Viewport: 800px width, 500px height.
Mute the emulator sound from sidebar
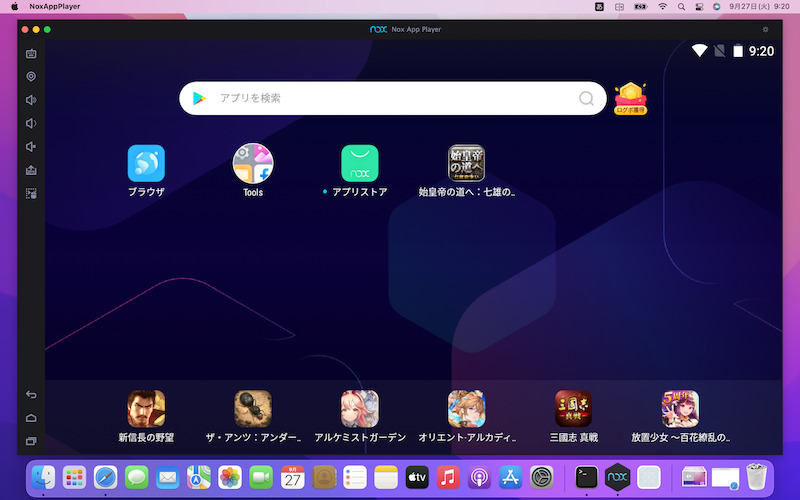tap(31, 147)
